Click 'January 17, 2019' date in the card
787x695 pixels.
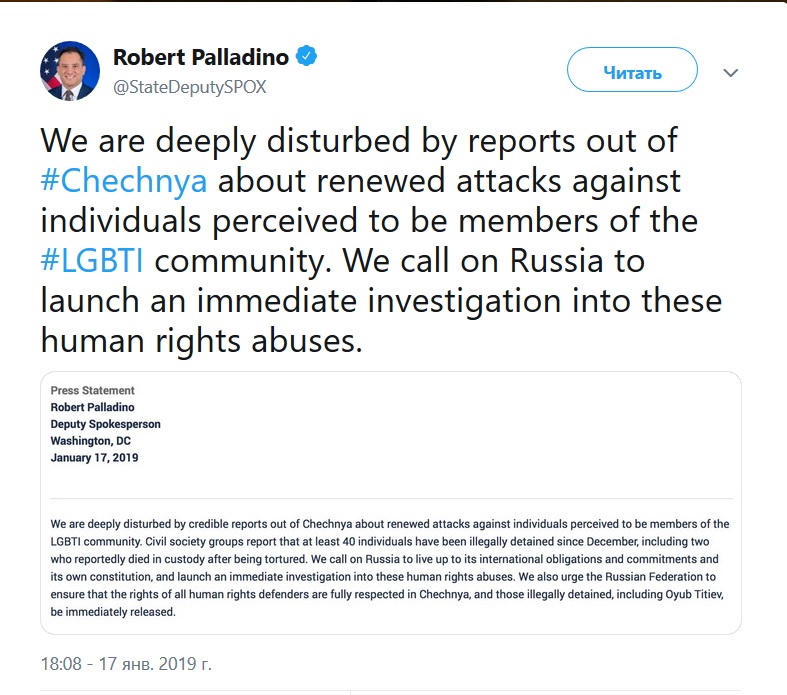click(x=94, y=458)
